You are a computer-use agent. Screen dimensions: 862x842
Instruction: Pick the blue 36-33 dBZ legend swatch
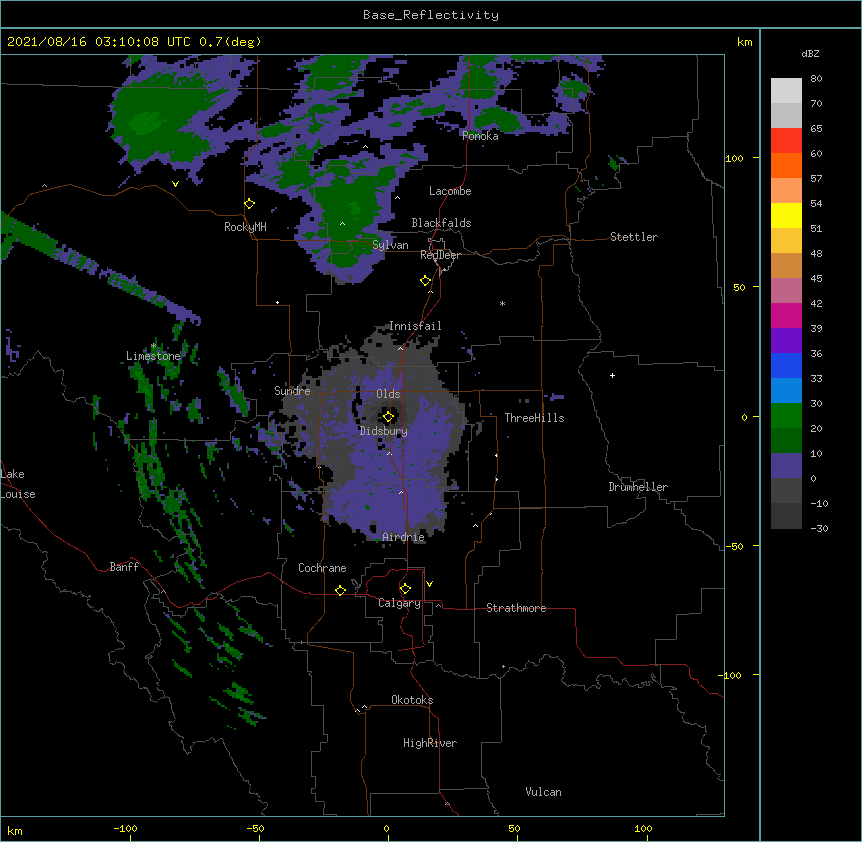pos(786,365)
